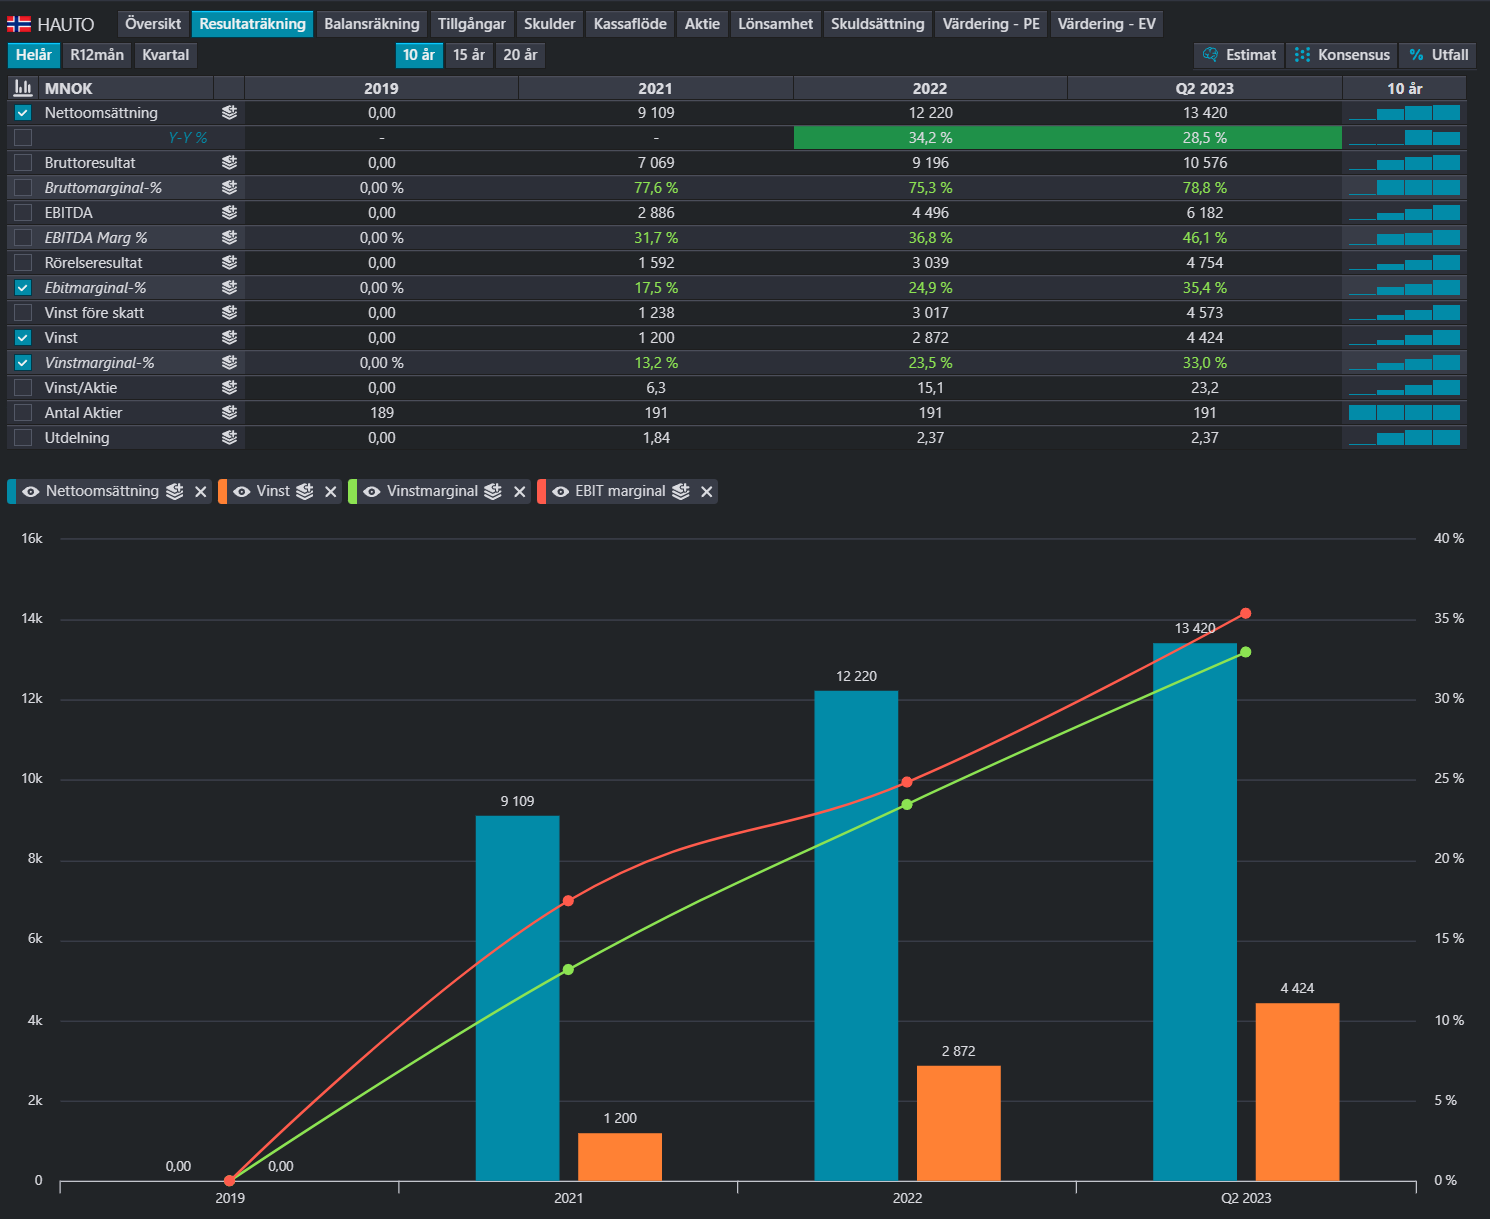The image size is (1490, 1219).
Task: Click the stack icon next to EBITDA
Action: click(x=229, y=213)
